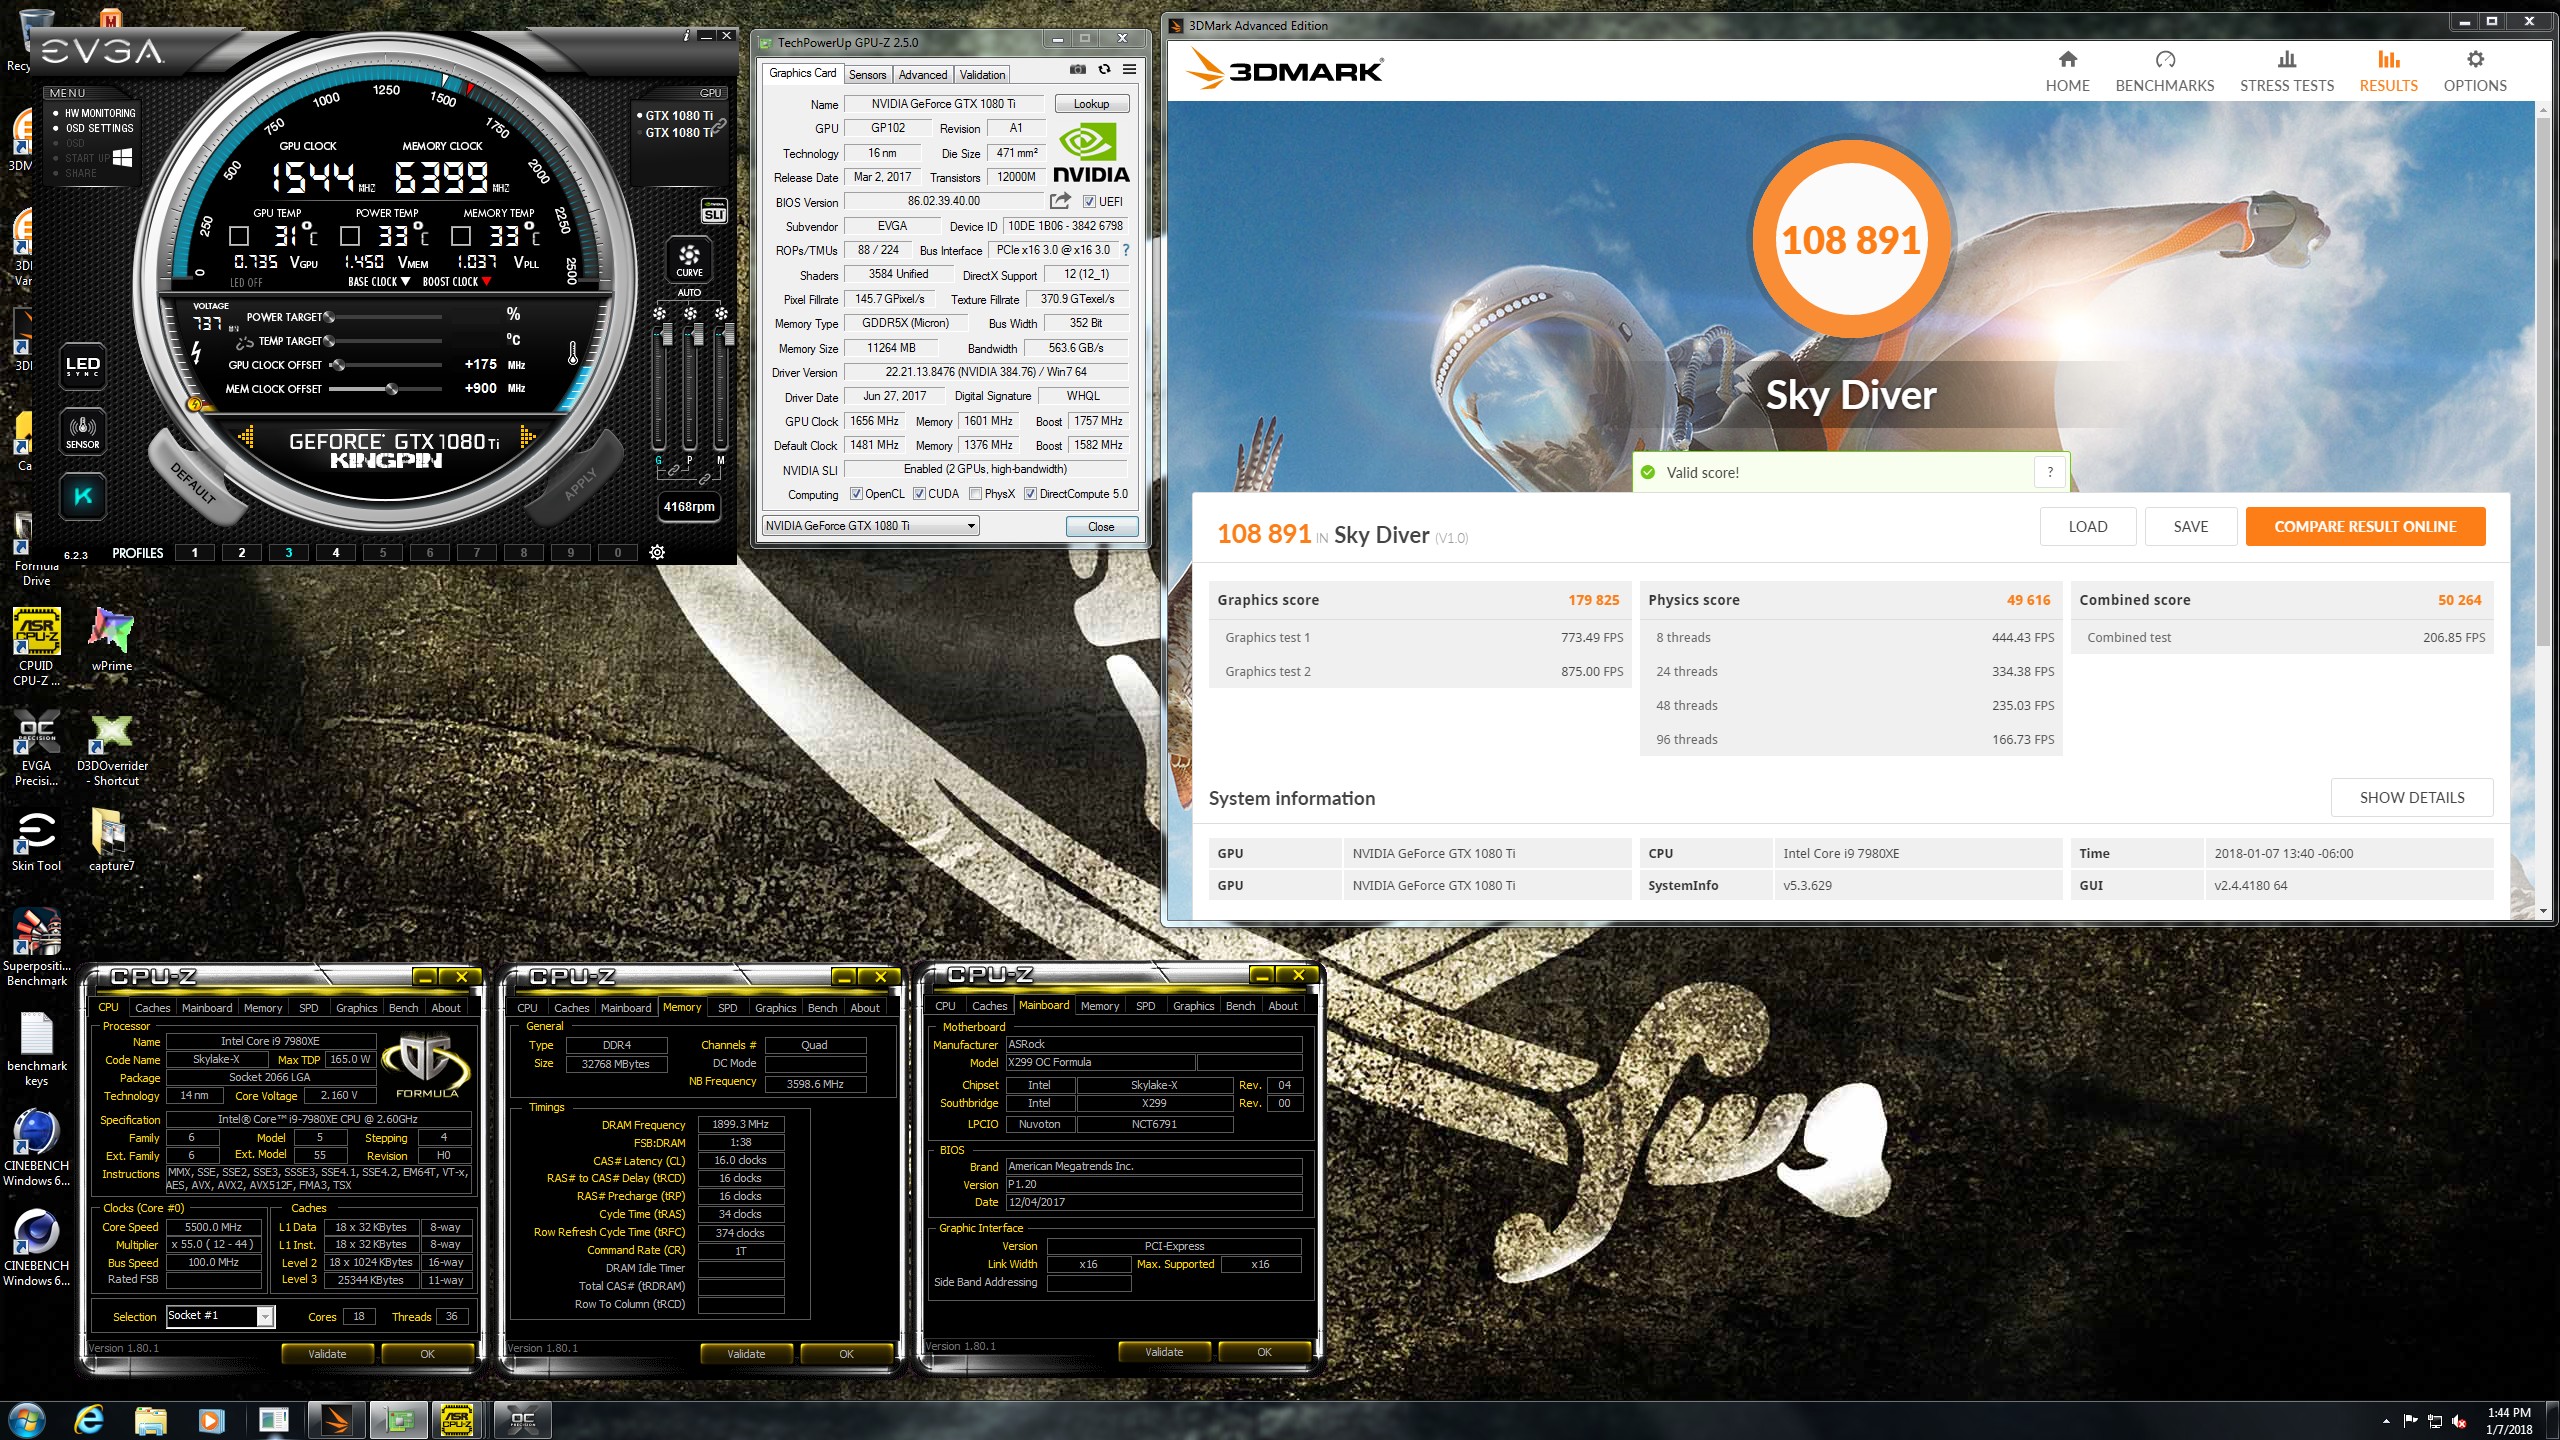Screen dimensions: 2560x1440
Task: Click the Windows startup icon in EVGA menu
Action: pos(123,157)
